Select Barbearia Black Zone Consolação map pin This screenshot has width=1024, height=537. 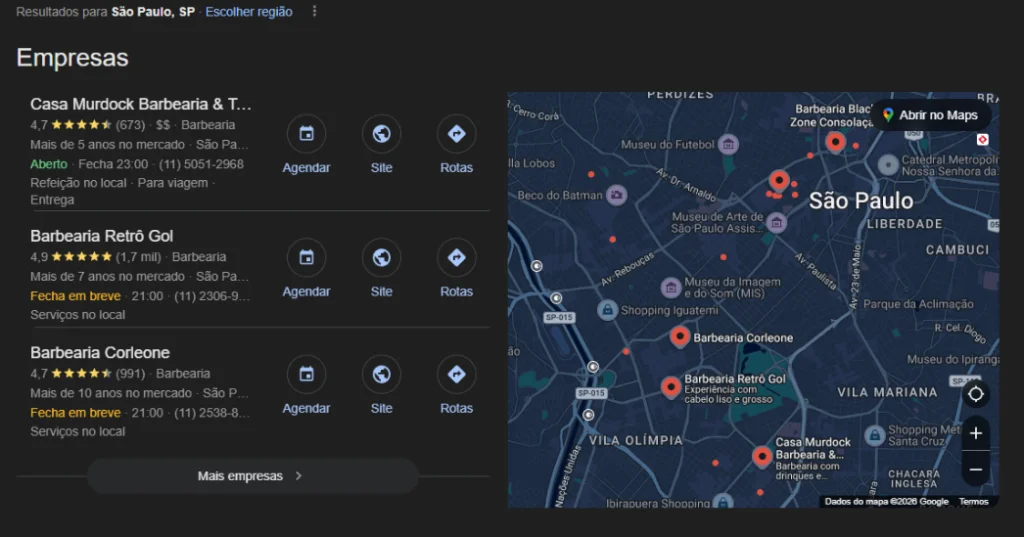(x=835, y=141)
